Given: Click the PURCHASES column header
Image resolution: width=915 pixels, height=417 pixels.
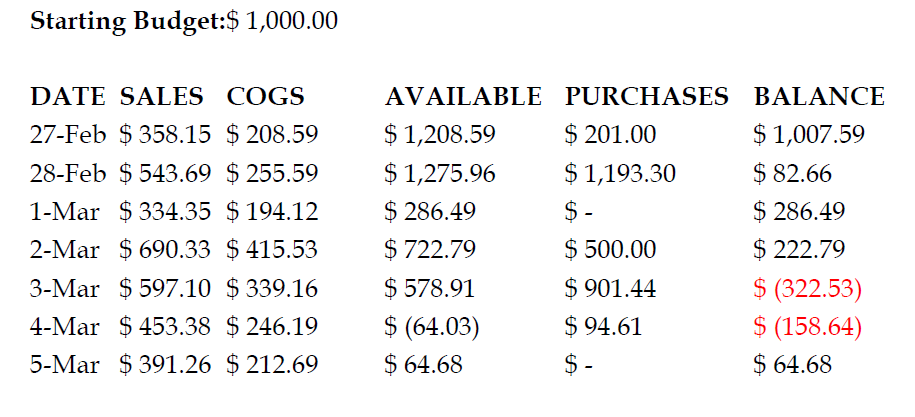Looking at the screenshot, I should (x=646, y=97).
